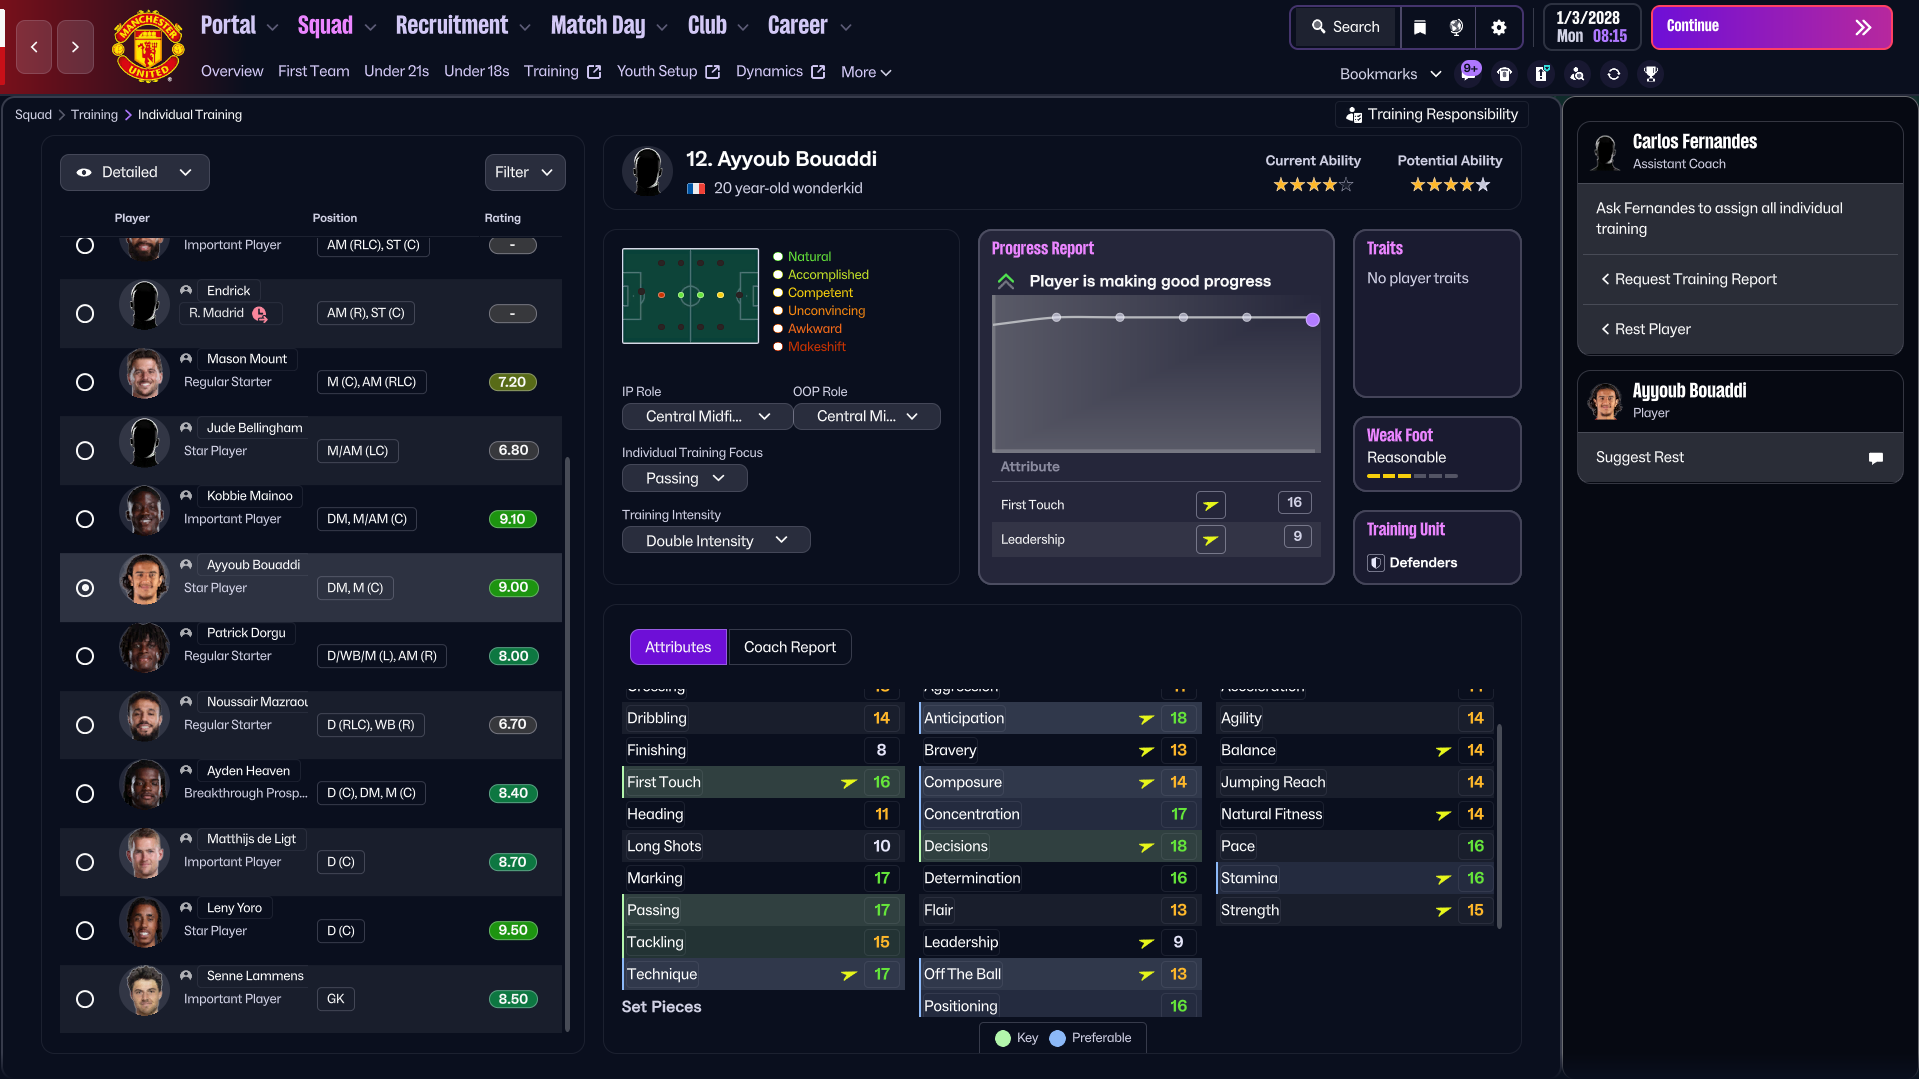
Task: Open Training Intensity Double Intensity dropdown
Action: (716, 540)
